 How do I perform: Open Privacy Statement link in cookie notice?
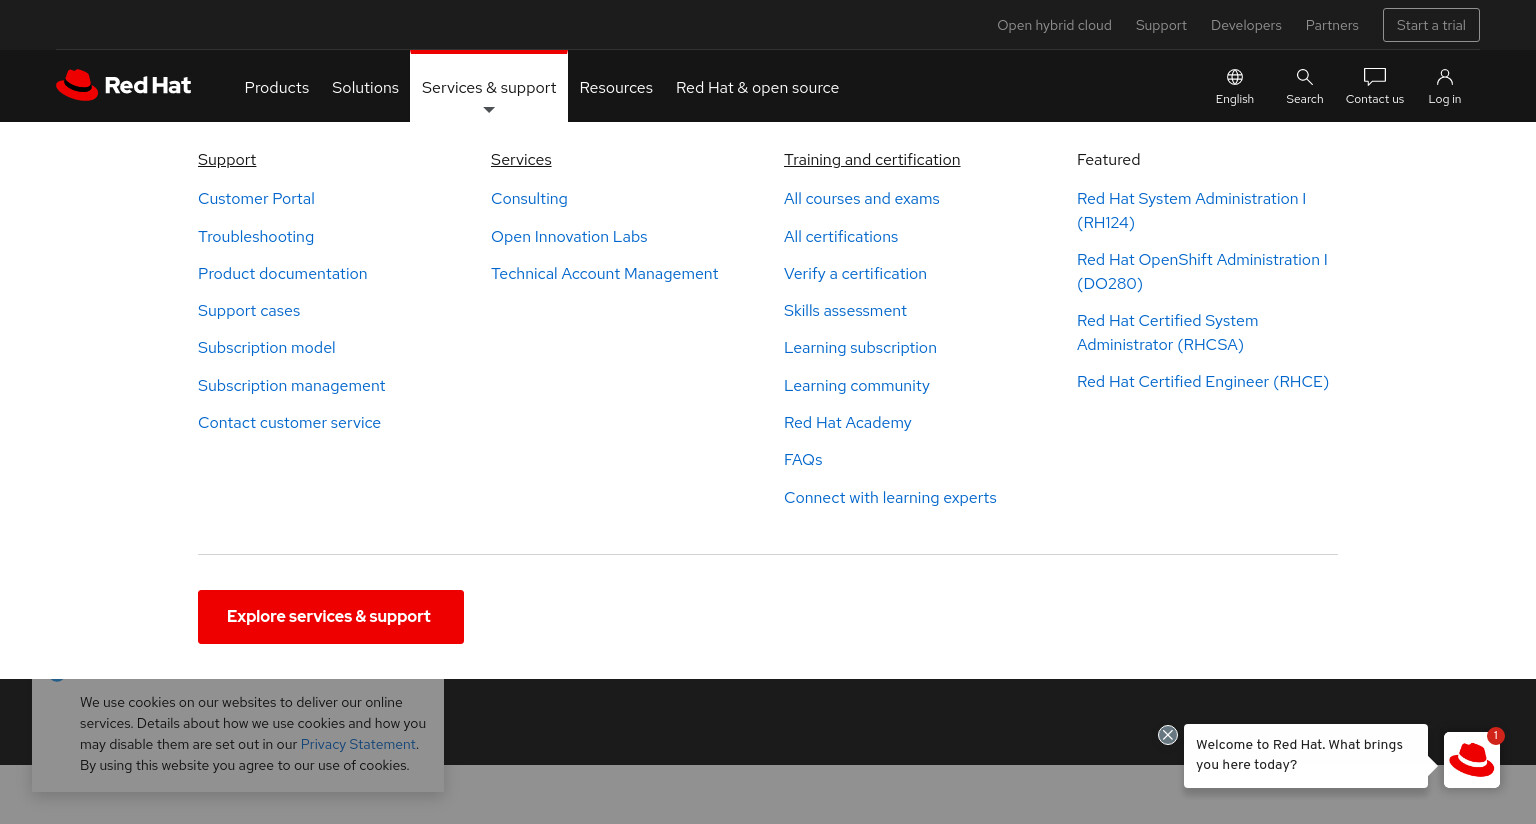(358, 744)
